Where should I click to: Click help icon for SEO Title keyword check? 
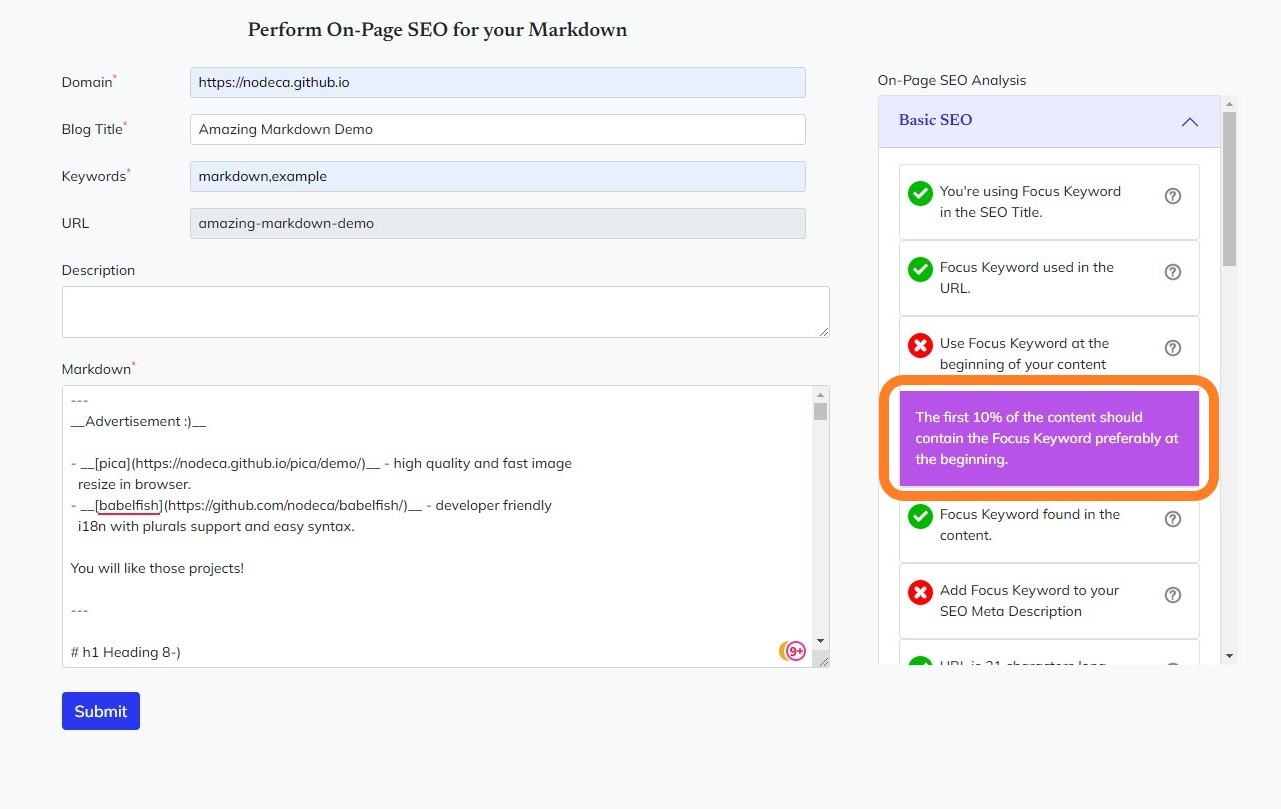tap(1173, 196)
